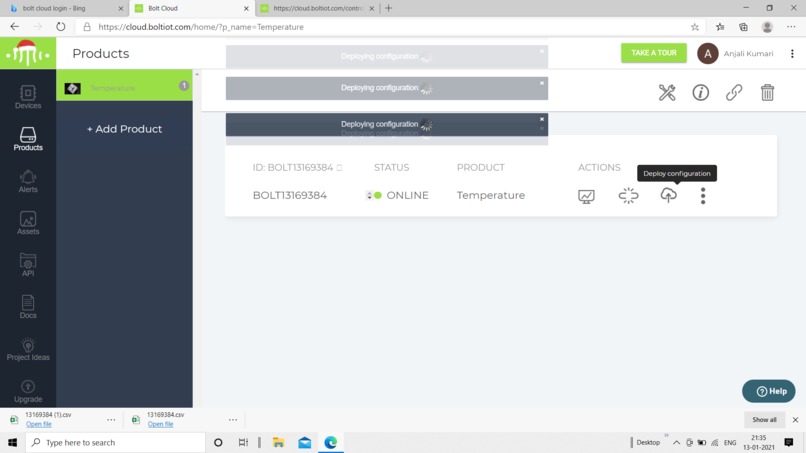Close the middle gray Deploying configuration notification

542,83
